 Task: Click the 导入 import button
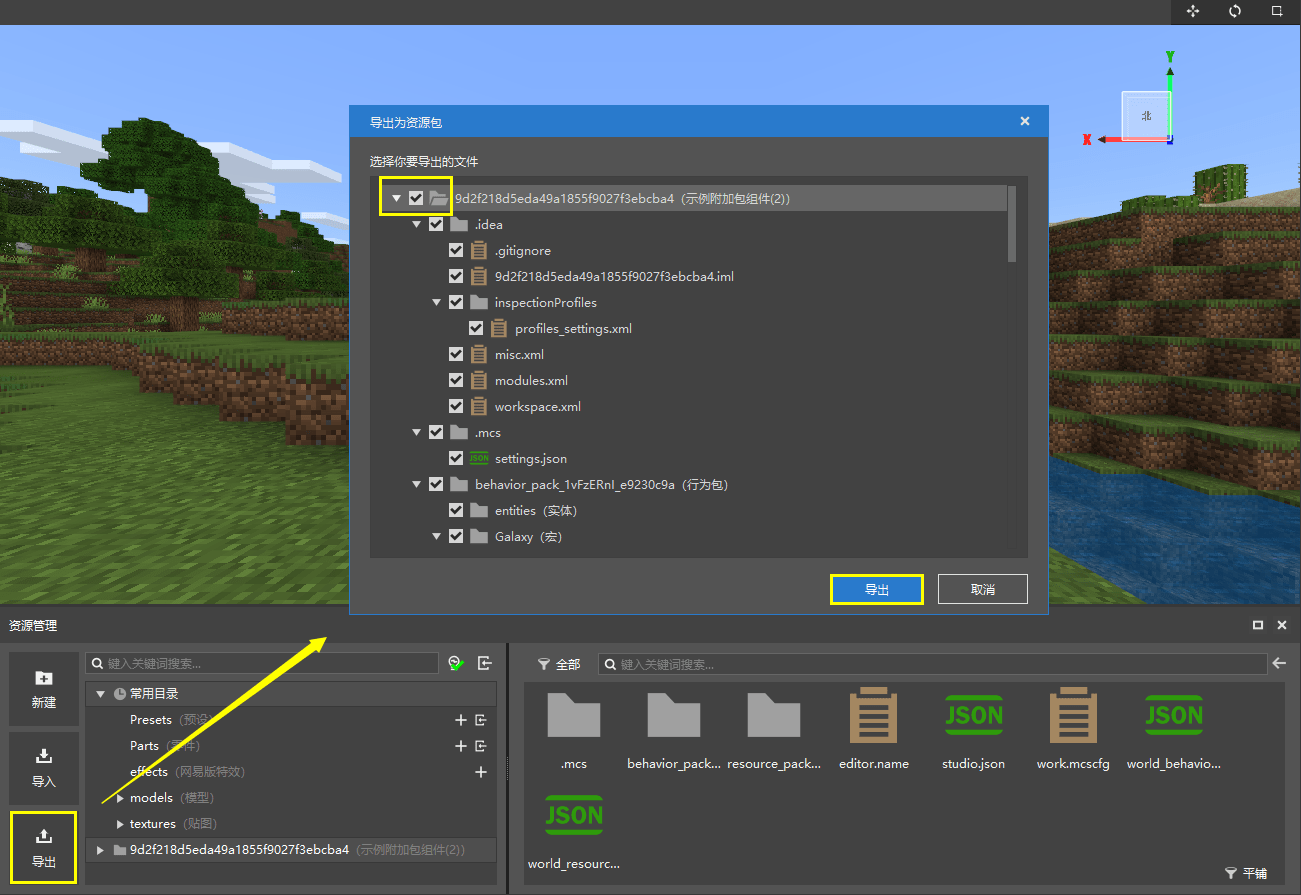[44, 768]
